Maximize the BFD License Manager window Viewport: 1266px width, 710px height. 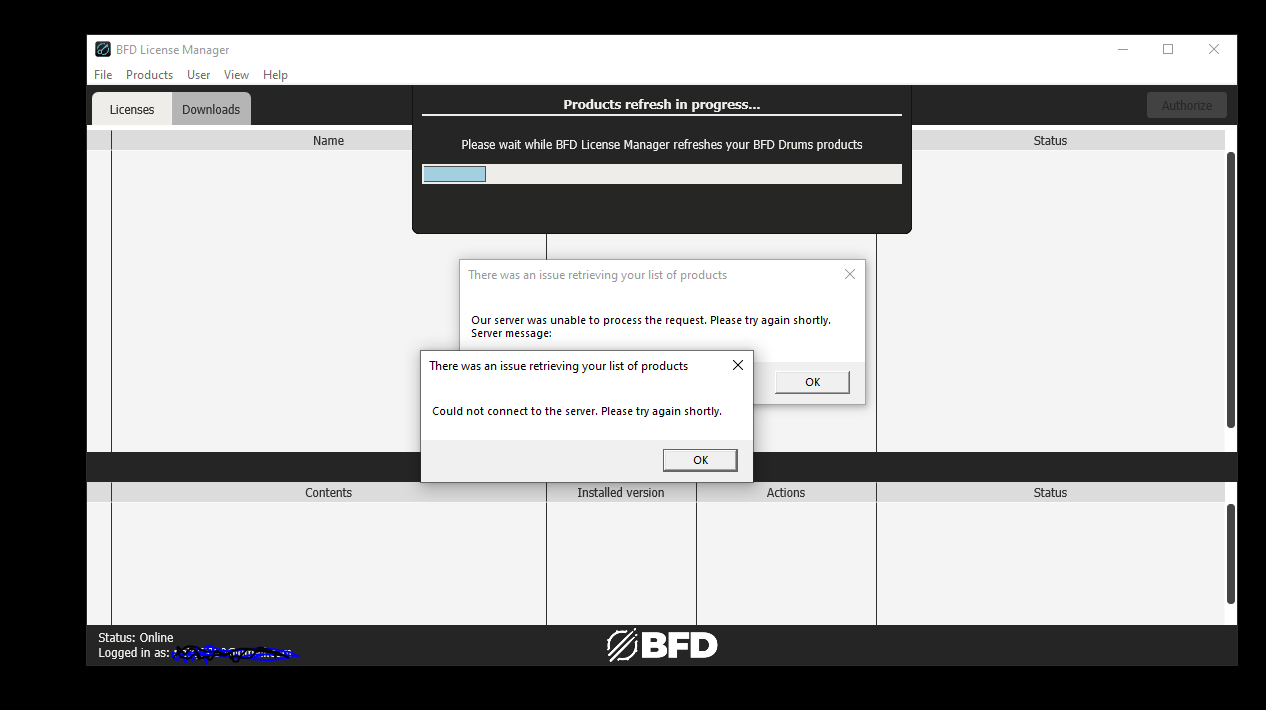pyautogui.click(x=1168, y=49)
